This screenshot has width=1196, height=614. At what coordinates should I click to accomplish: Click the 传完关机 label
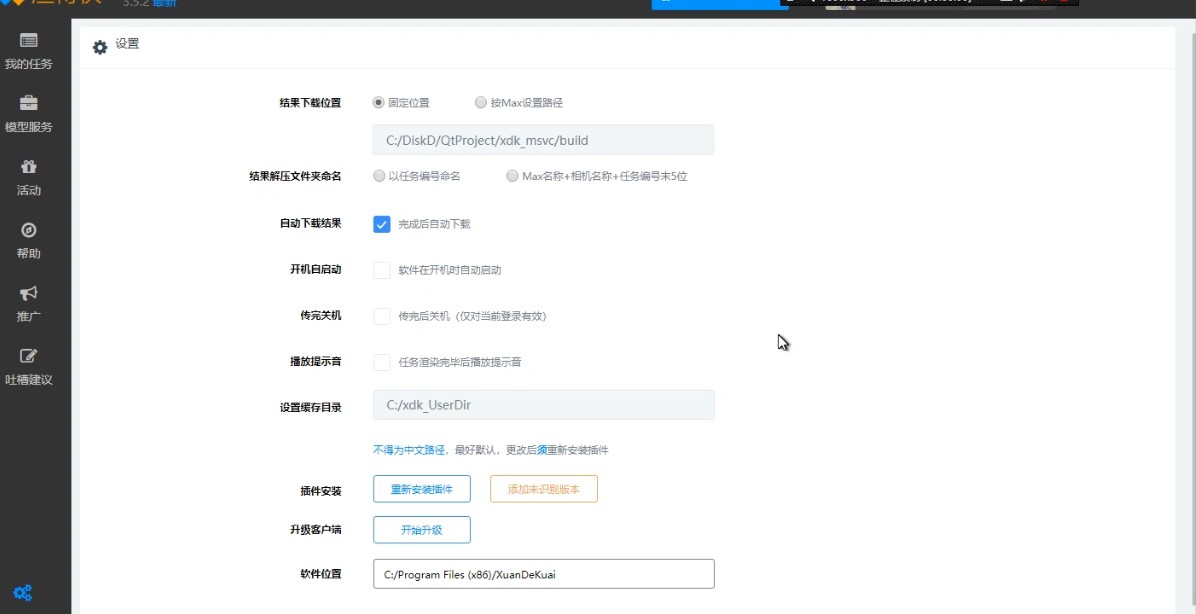click(321, 315)
